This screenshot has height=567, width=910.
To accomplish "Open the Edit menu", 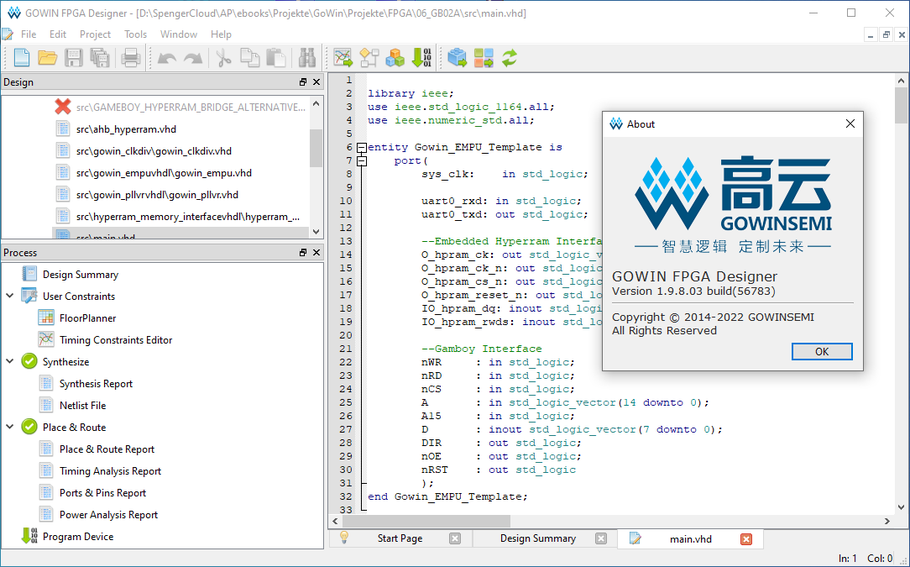I will click(x=57, y=34).
